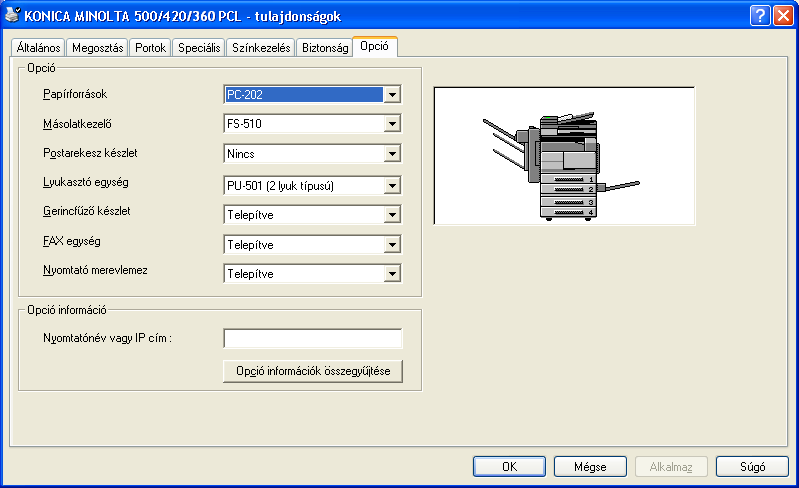The height and width of the screenshot is (488, 799).
Task: Select the Opció tab
Action: pyautogui.click(x=375, y=46)
